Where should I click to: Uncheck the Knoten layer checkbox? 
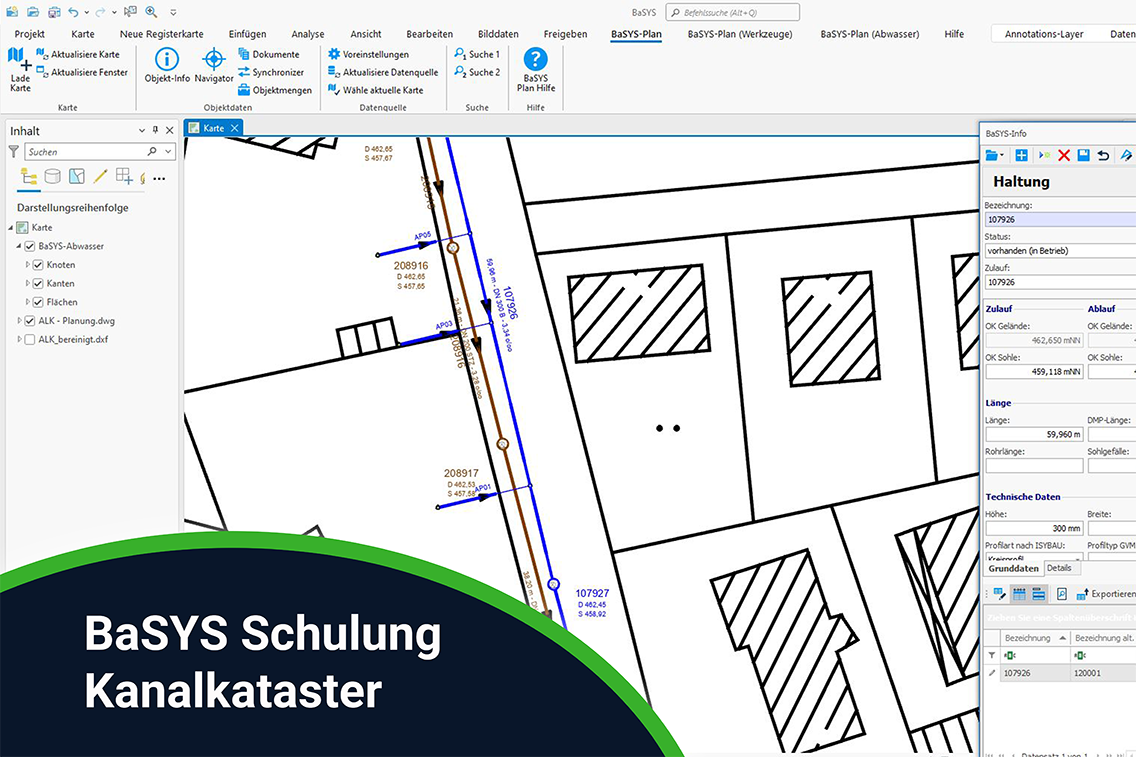coord(38,265)
